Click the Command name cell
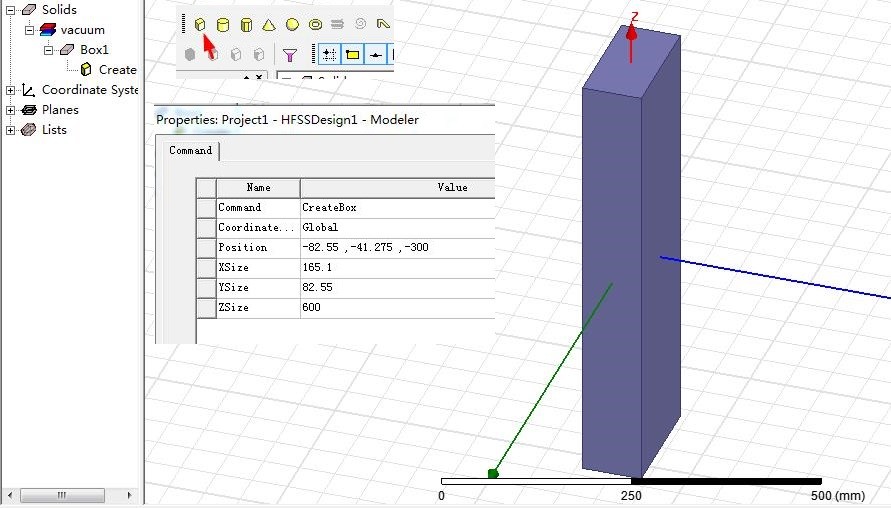 (x=259, y=207)
